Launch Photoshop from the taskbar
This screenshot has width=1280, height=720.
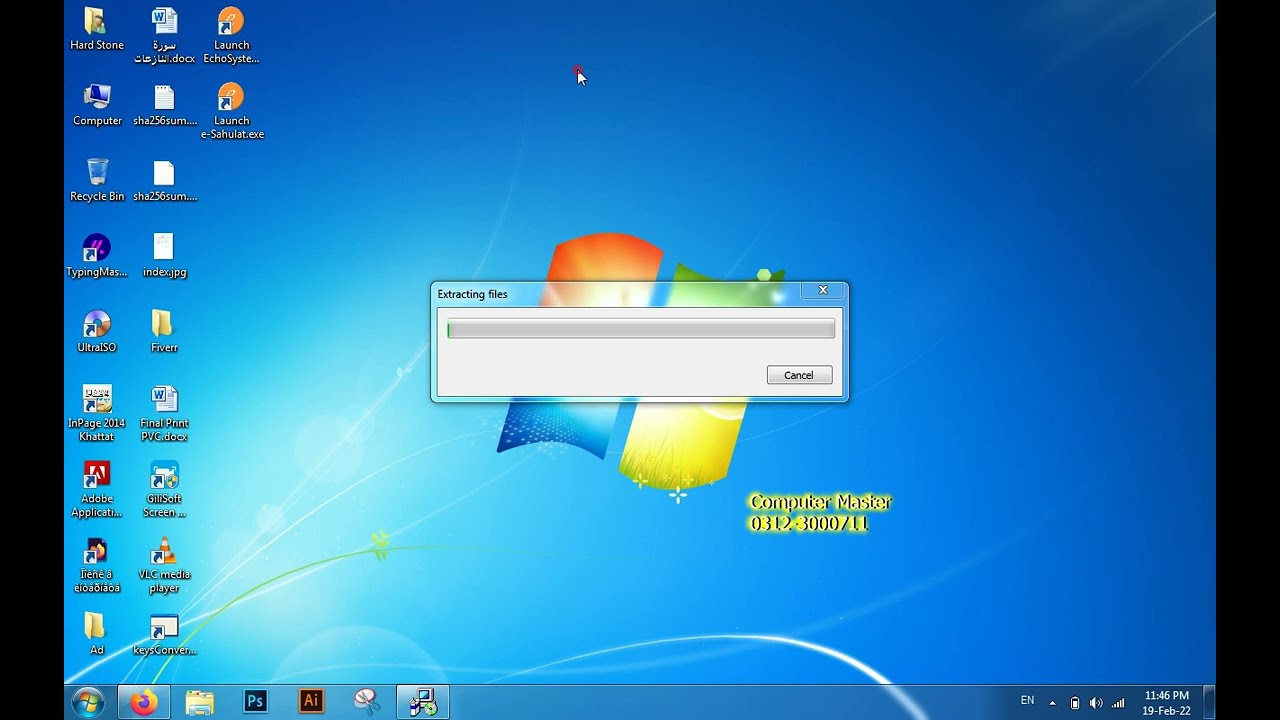click(x=256, y=703)
